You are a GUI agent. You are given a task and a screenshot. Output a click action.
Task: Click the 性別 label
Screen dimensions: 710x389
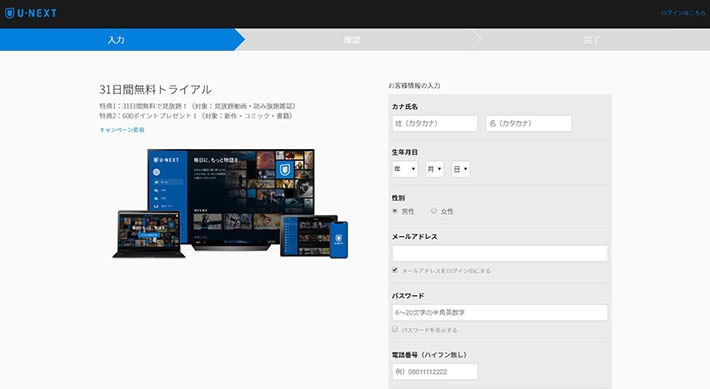coord(398,198)
